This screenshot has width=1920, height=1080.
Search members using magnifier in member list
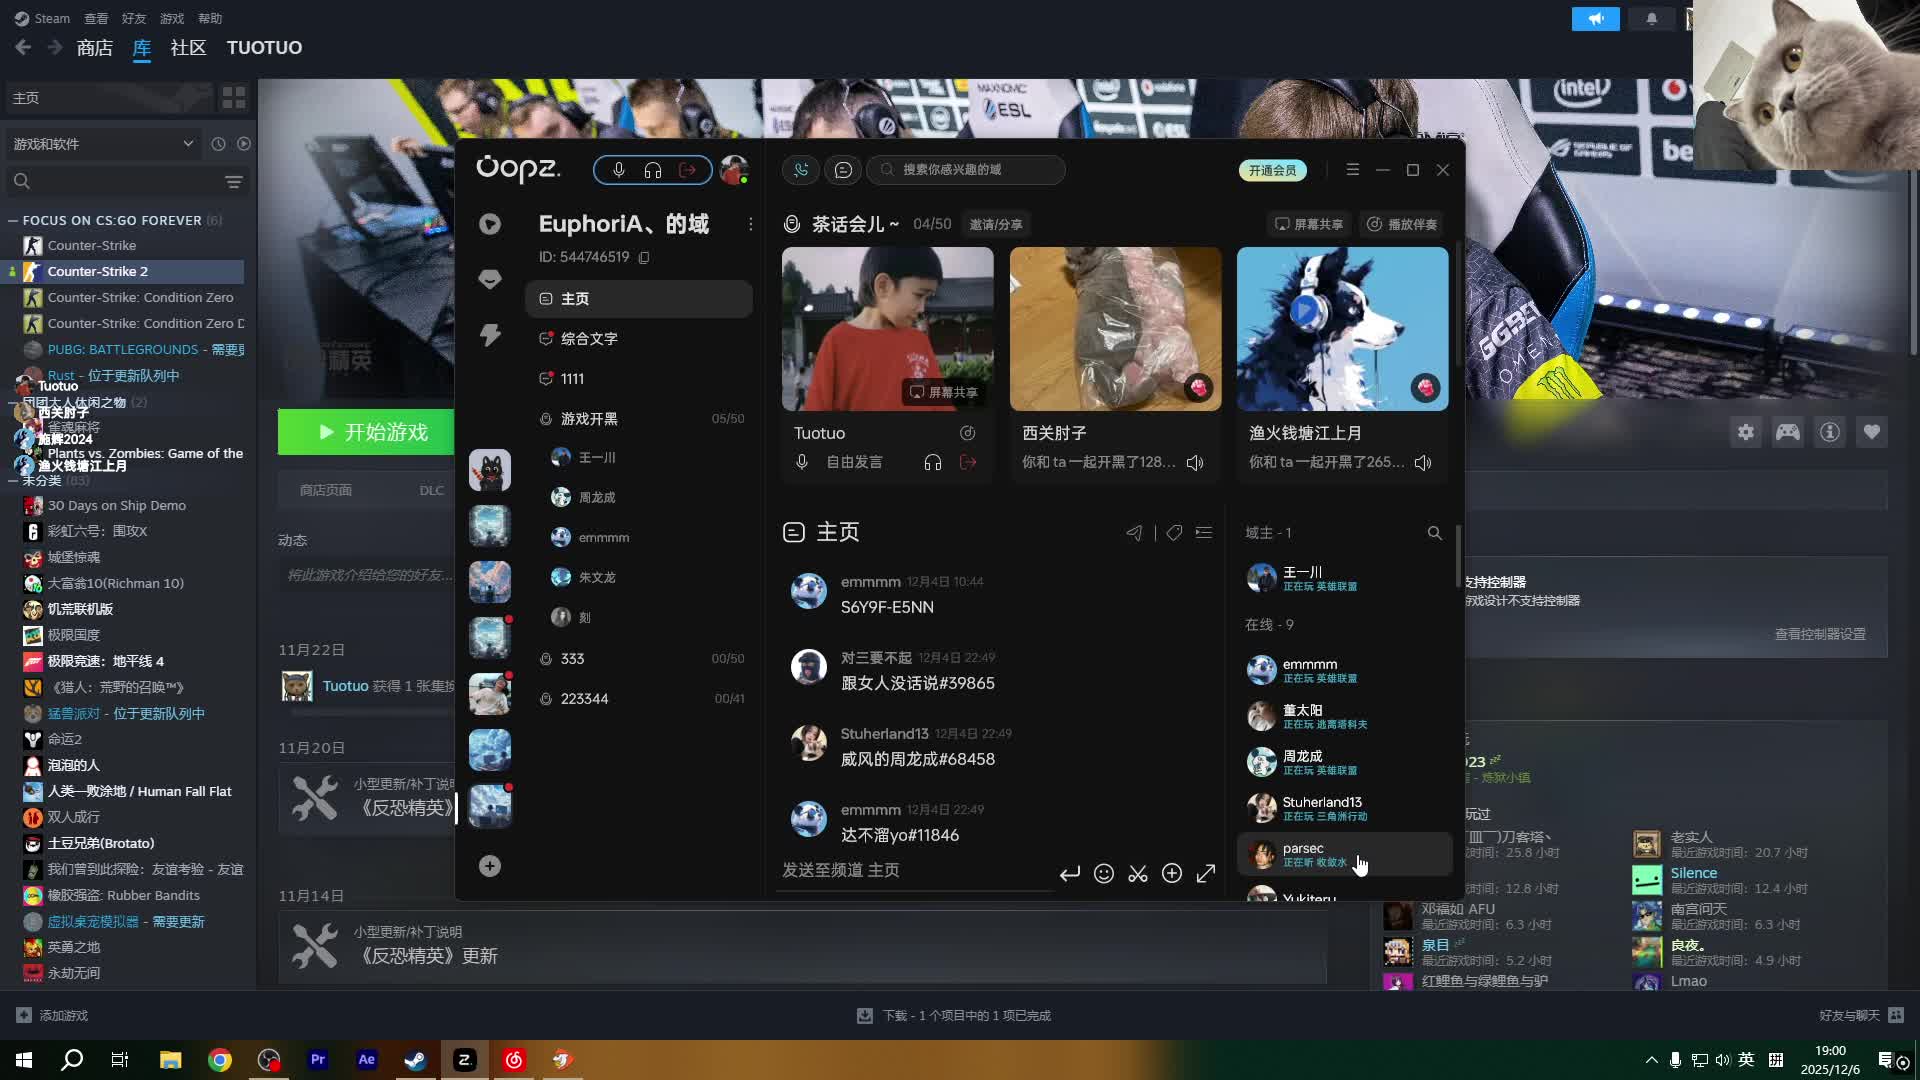click(x=1434, y=533)
